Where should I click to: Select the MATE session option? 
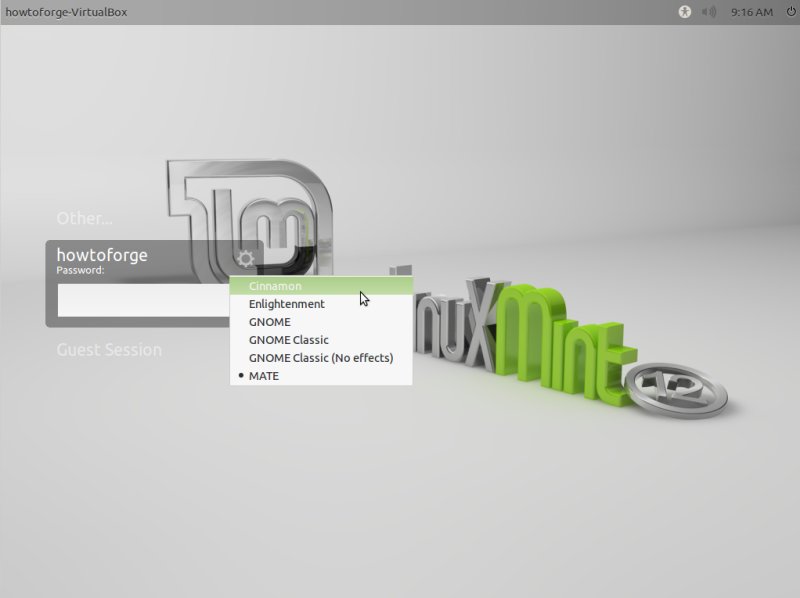point(321,376)
